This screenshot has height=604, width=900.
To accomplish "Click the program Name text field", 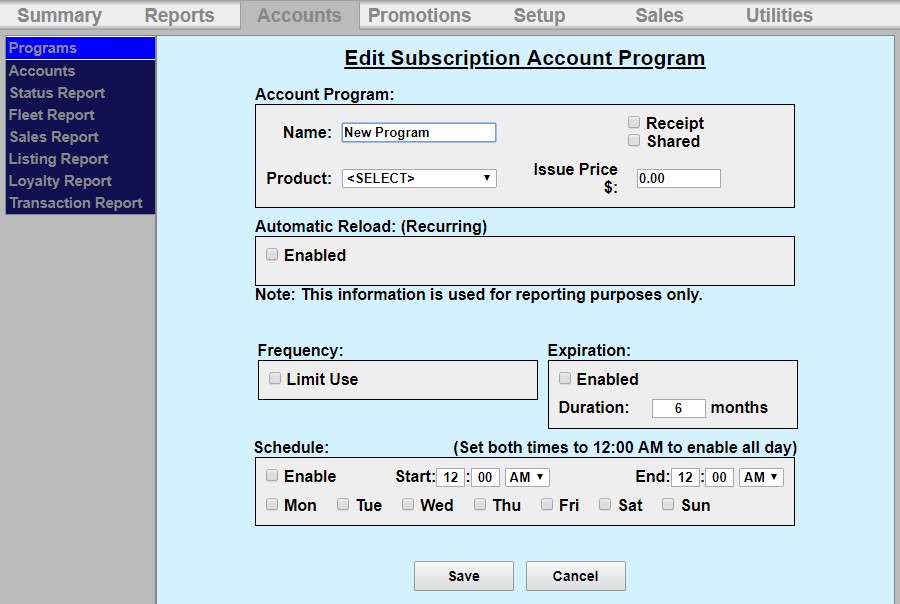I will (x=419, y=132).
